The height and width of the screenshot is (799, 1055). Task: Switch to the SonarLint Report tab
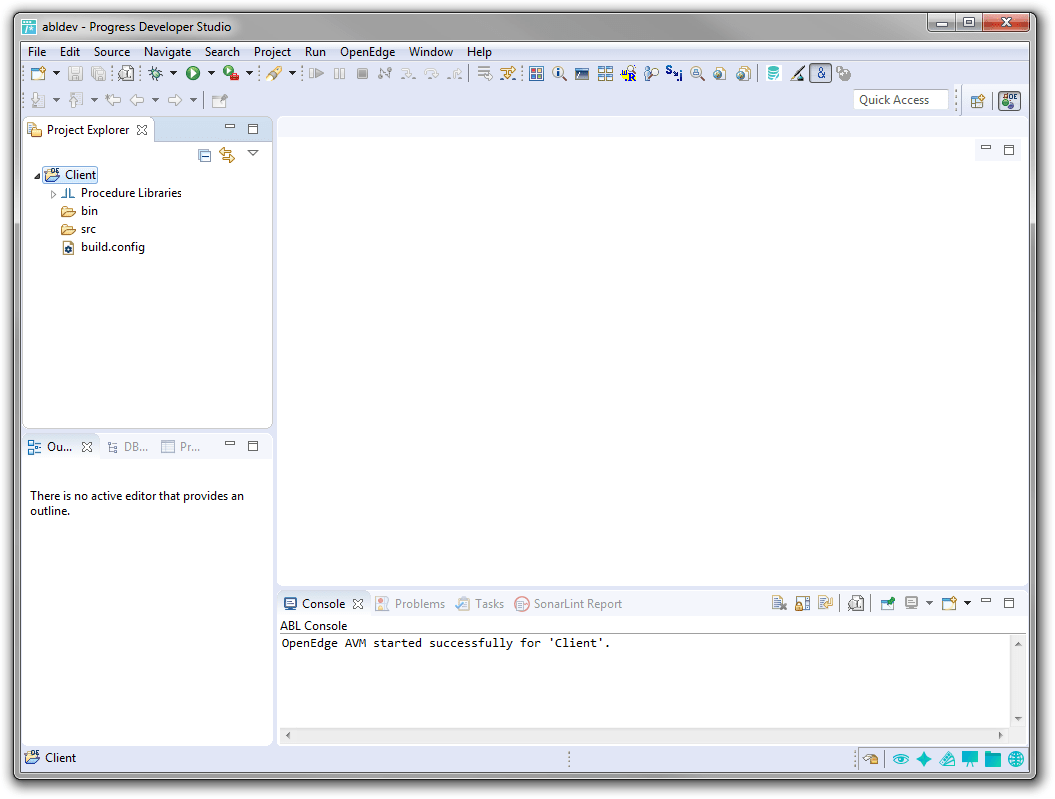click(x=569, y=604)
